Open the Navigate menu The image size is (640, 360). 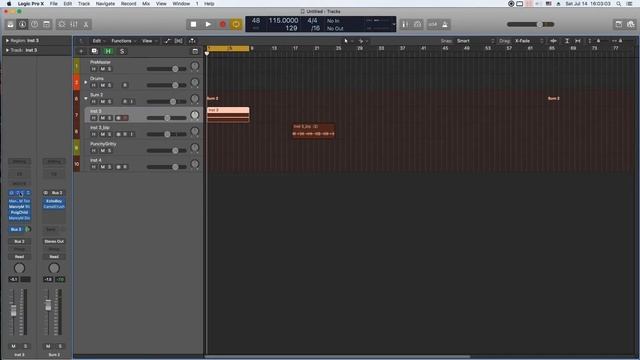click(105, 4)
